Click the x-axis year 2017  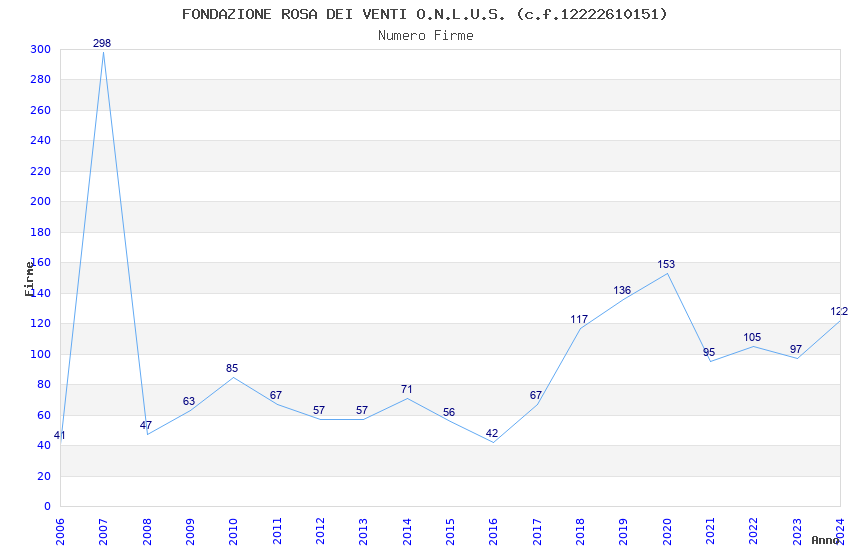tap(537, 531)
